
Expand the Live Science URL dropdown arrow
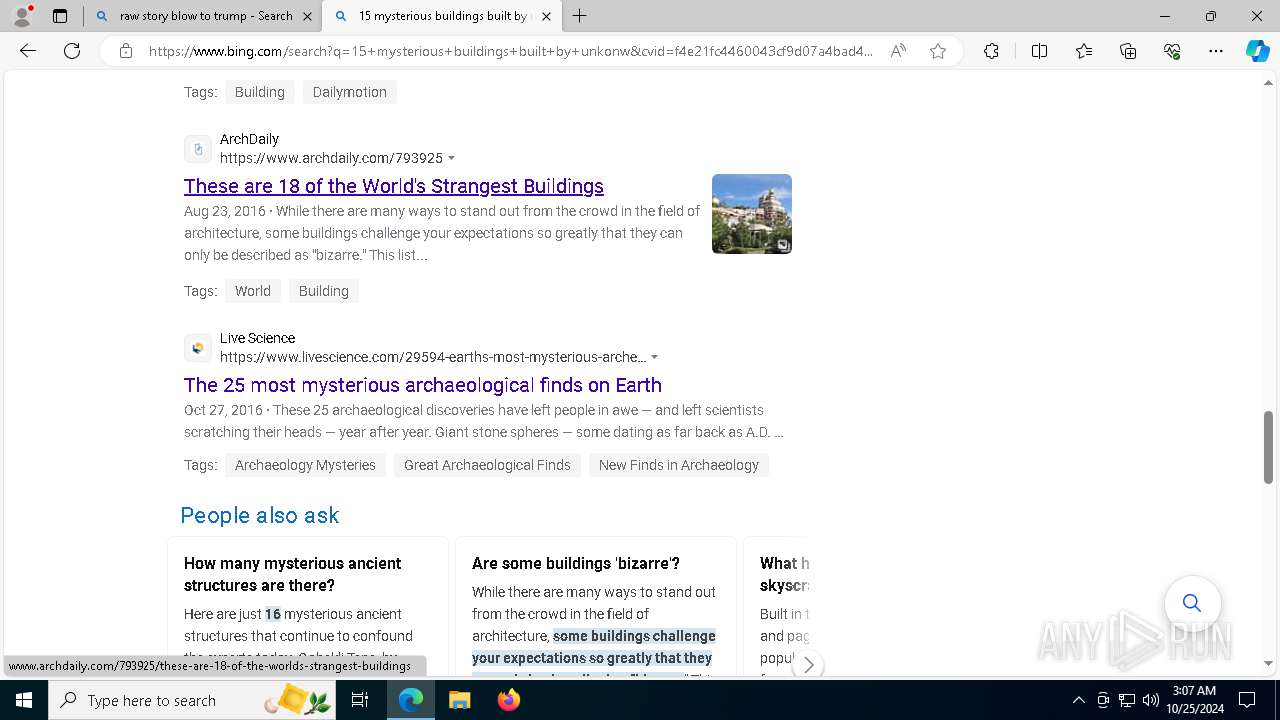tap(655, 357)
